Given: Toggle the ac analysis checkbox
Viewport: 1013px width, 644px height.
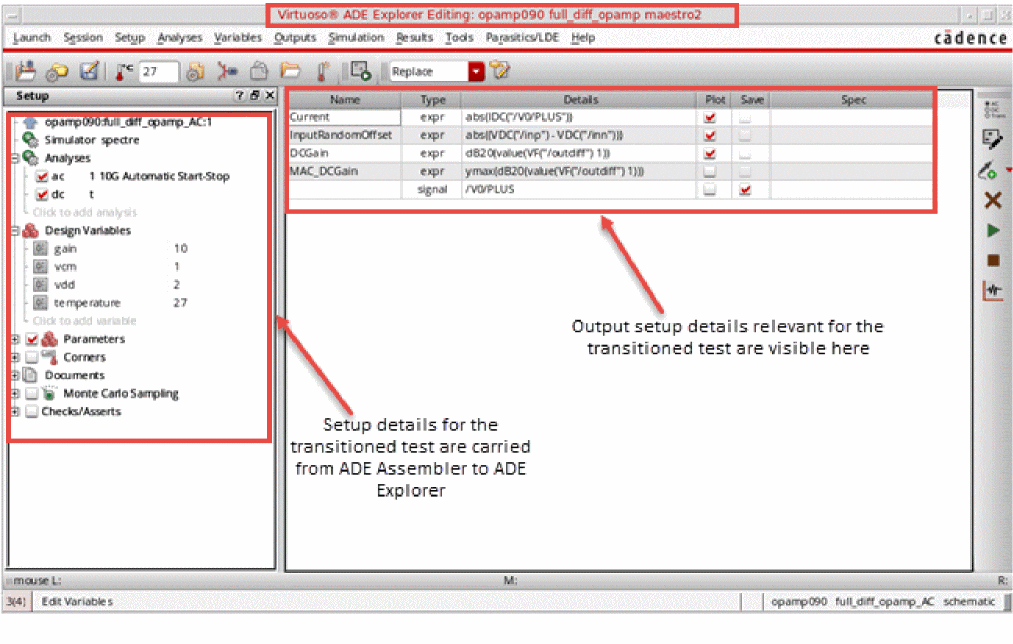Looking at the screenshot, I should (x=41, y=177).
